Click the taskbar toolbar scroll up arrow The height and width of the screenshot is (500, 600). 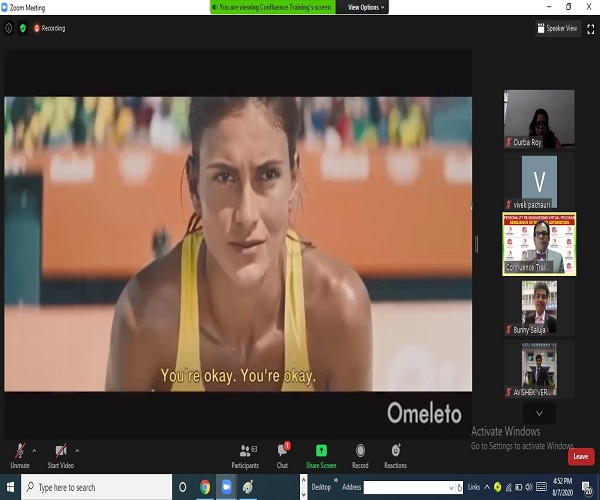coord(303,480)
